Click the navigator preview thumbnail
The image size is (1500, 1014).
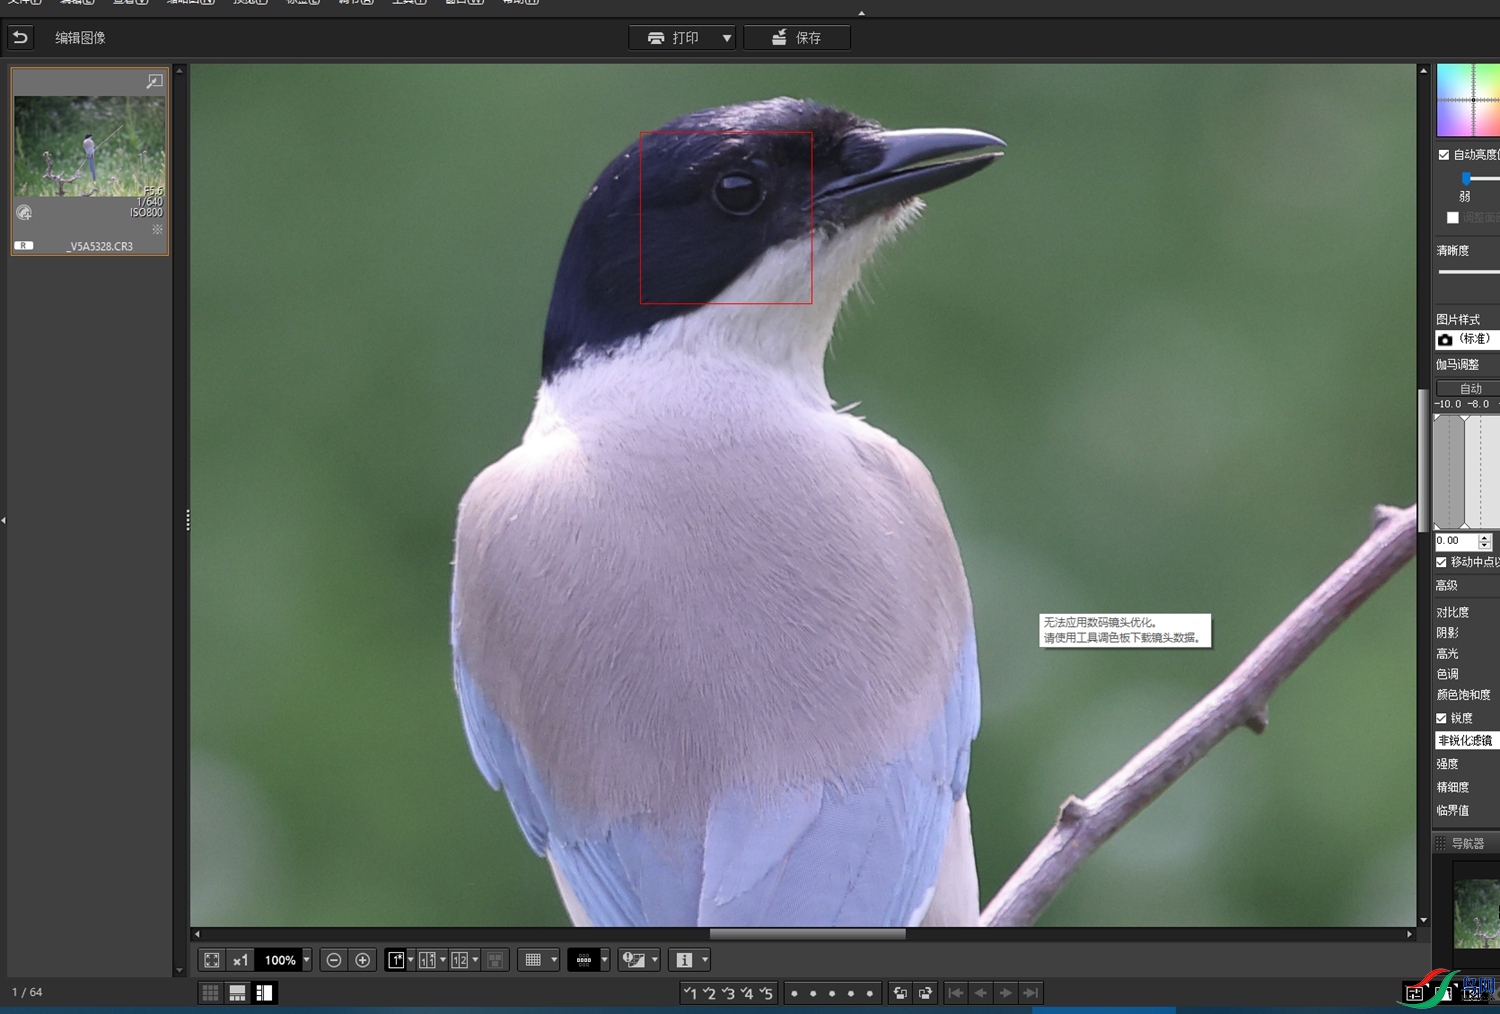coord(1476,914)
